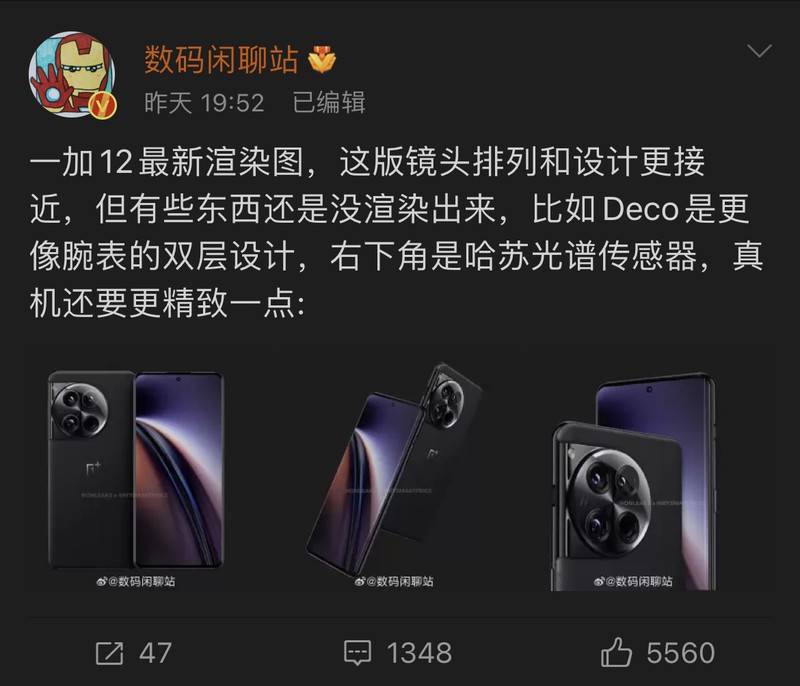Viewport: 800px width, 686px height.
Task: Open the 数码闲聊站 username link
Action: tap(221, 60)
